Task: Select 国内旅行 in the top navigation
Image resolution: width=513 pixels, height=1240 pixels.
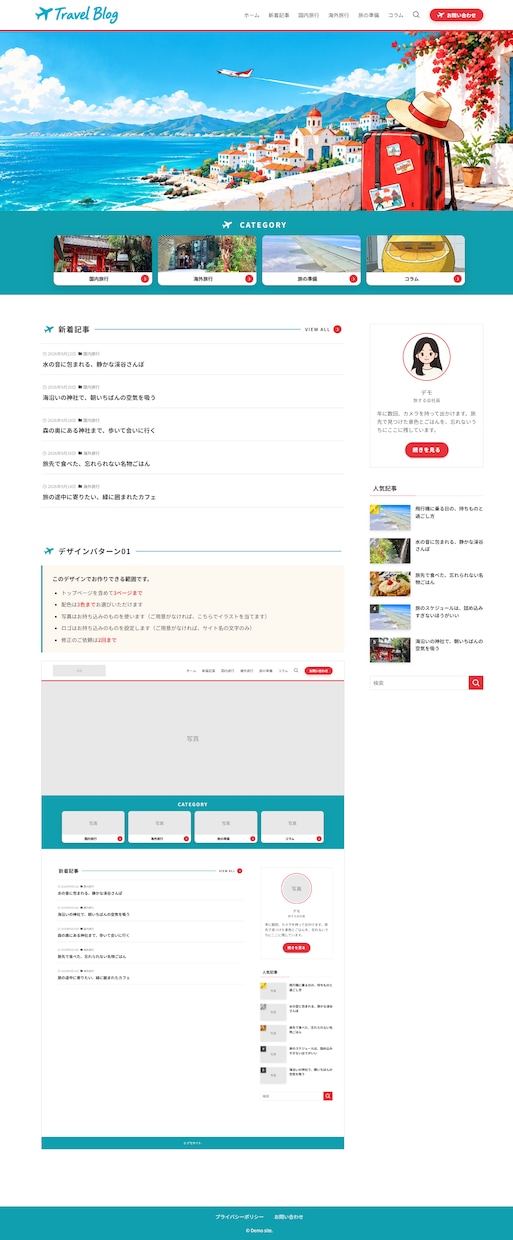Action: tap(309, 15)
